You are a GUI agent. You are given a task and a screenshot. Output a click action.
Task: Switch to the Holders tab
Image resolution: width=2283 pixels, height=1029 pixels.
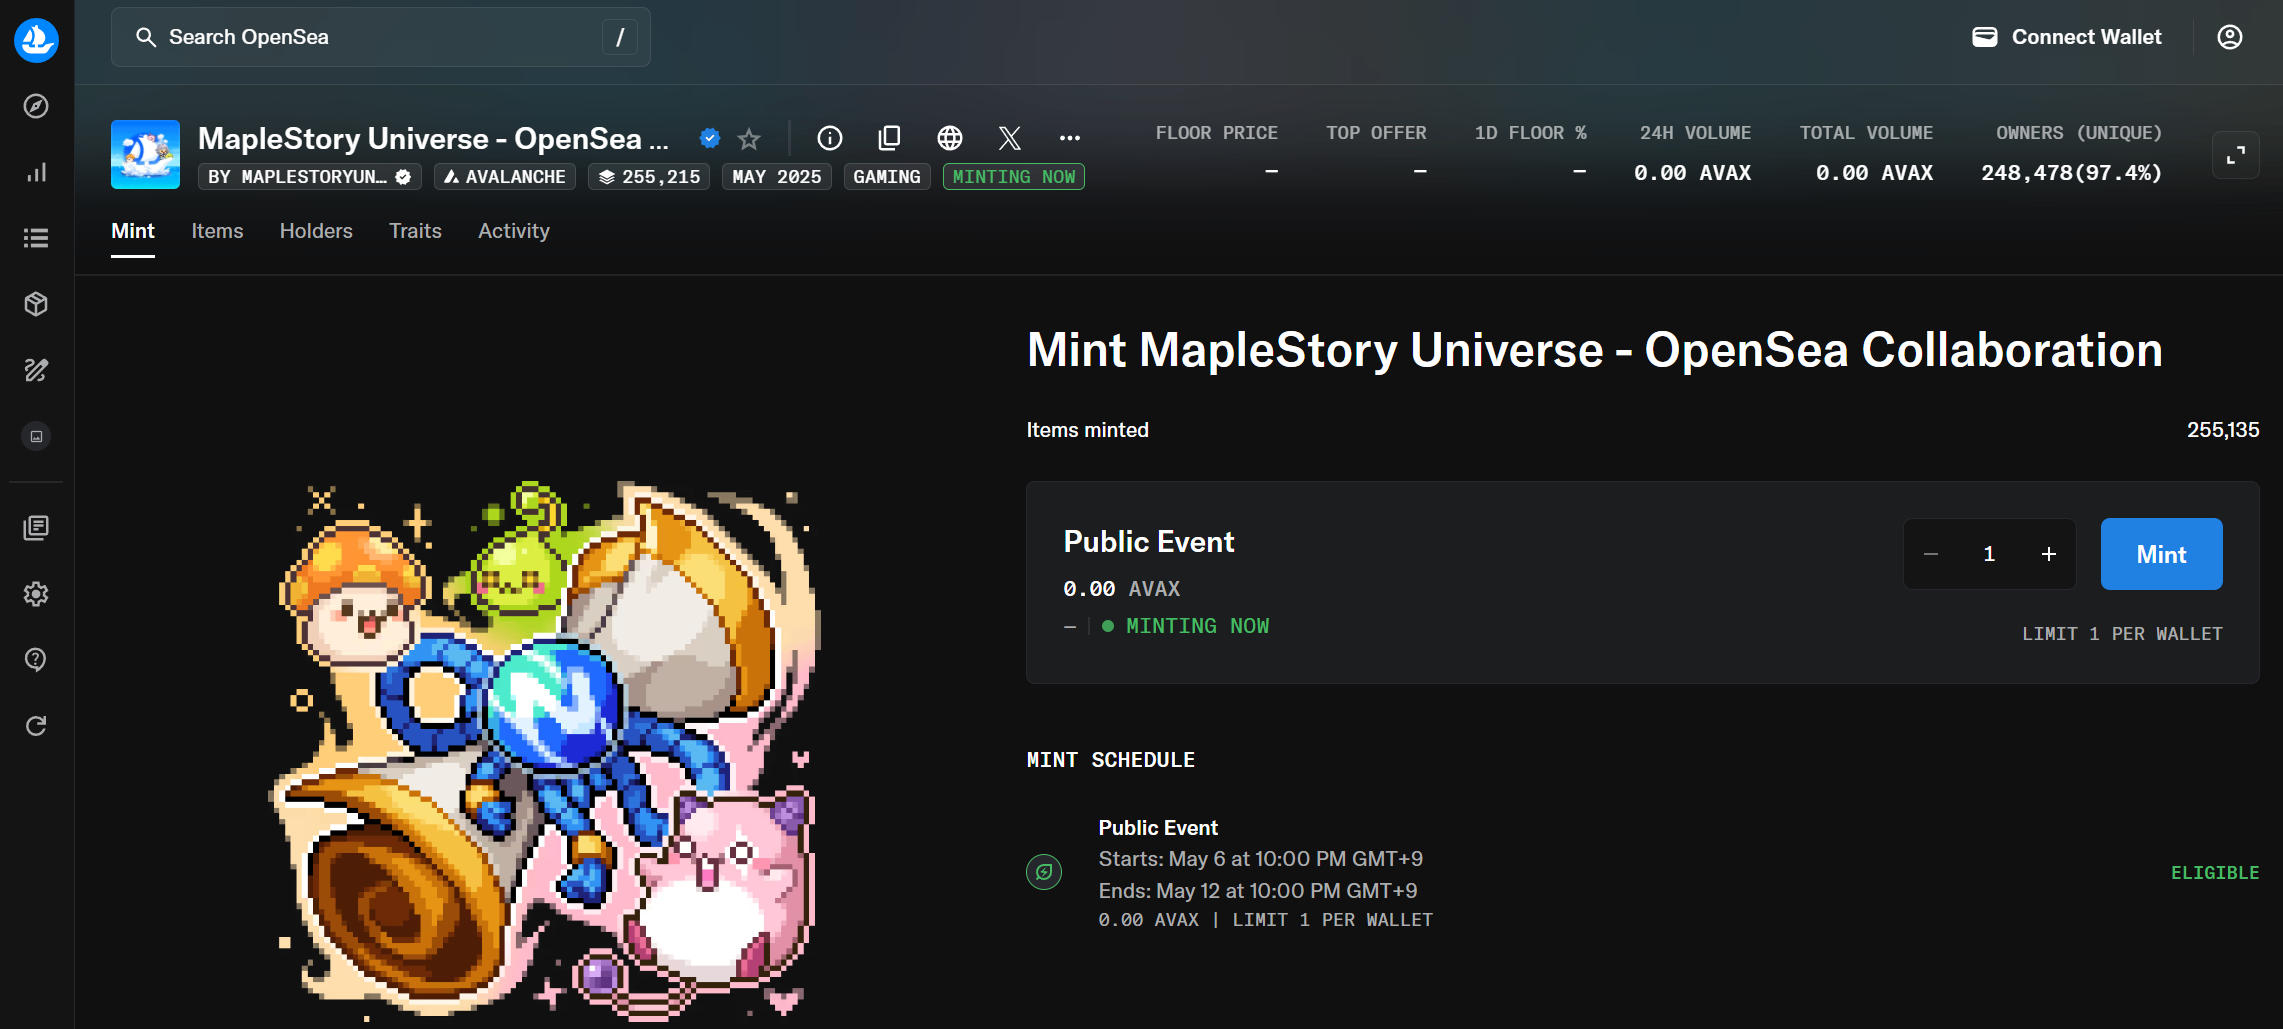tap(316, 231)
